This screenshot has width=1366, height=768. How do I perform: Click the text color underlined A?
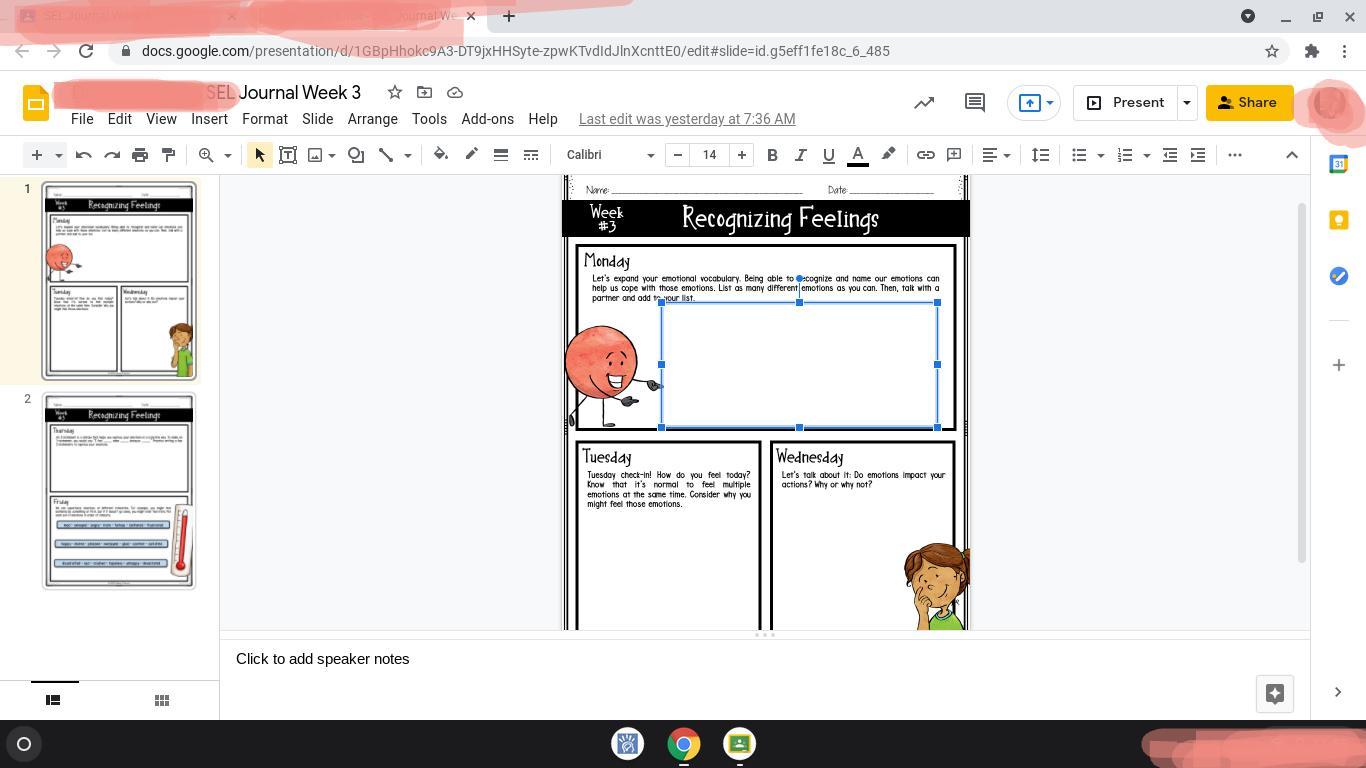click(x=857, y=155)
